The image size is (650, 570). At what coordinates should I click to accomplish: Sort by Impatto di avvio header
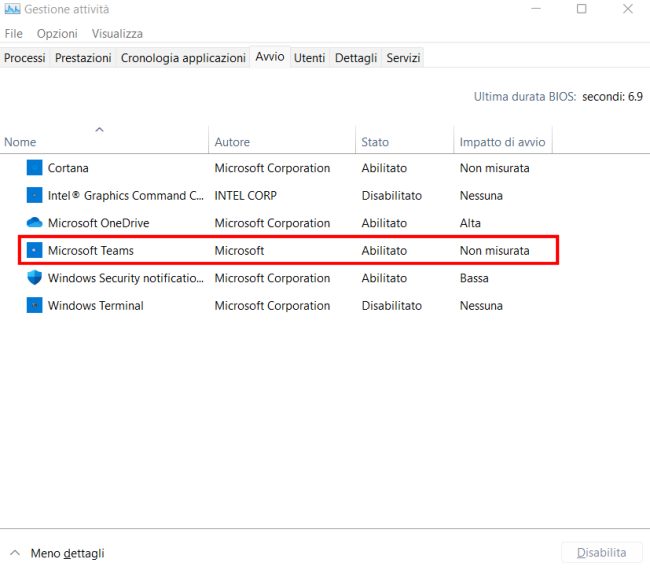coord(502,142)
